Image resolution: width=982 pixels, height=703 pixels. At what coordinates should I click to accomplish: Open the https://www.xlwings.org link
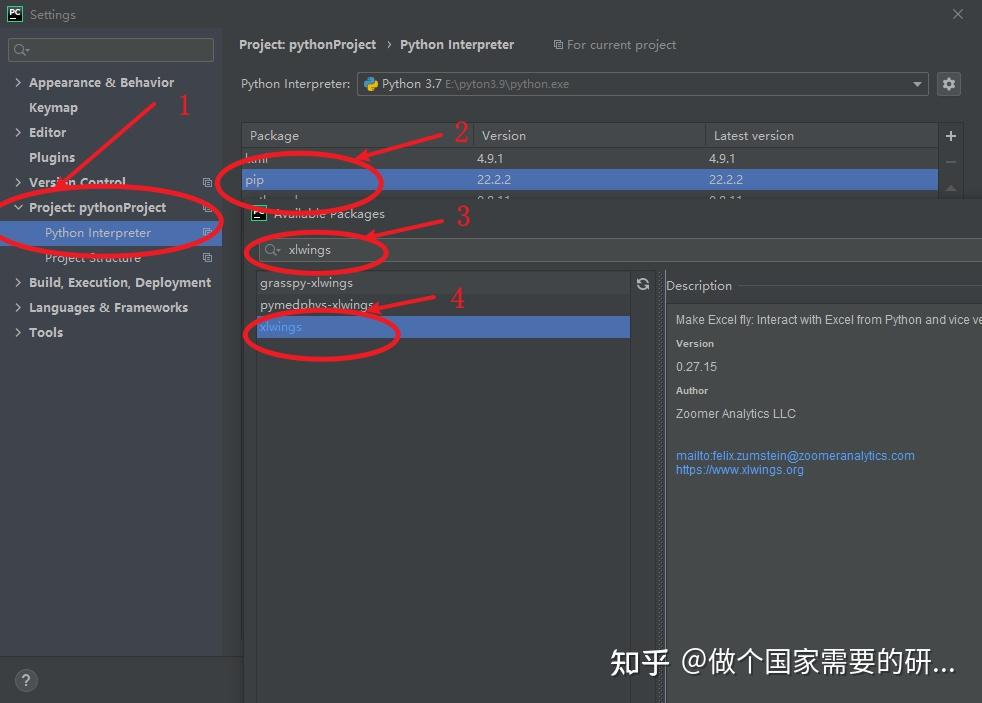(739, 470)
